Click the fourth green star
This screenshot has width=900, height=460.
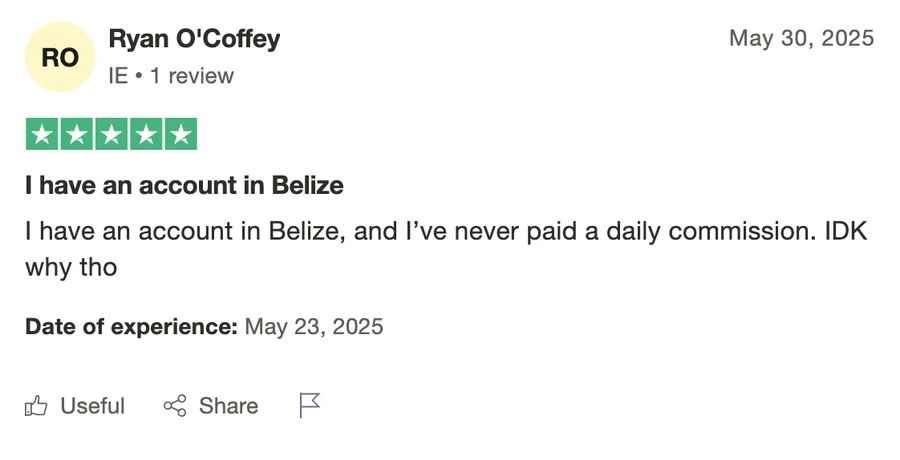(x=145, y=134)
